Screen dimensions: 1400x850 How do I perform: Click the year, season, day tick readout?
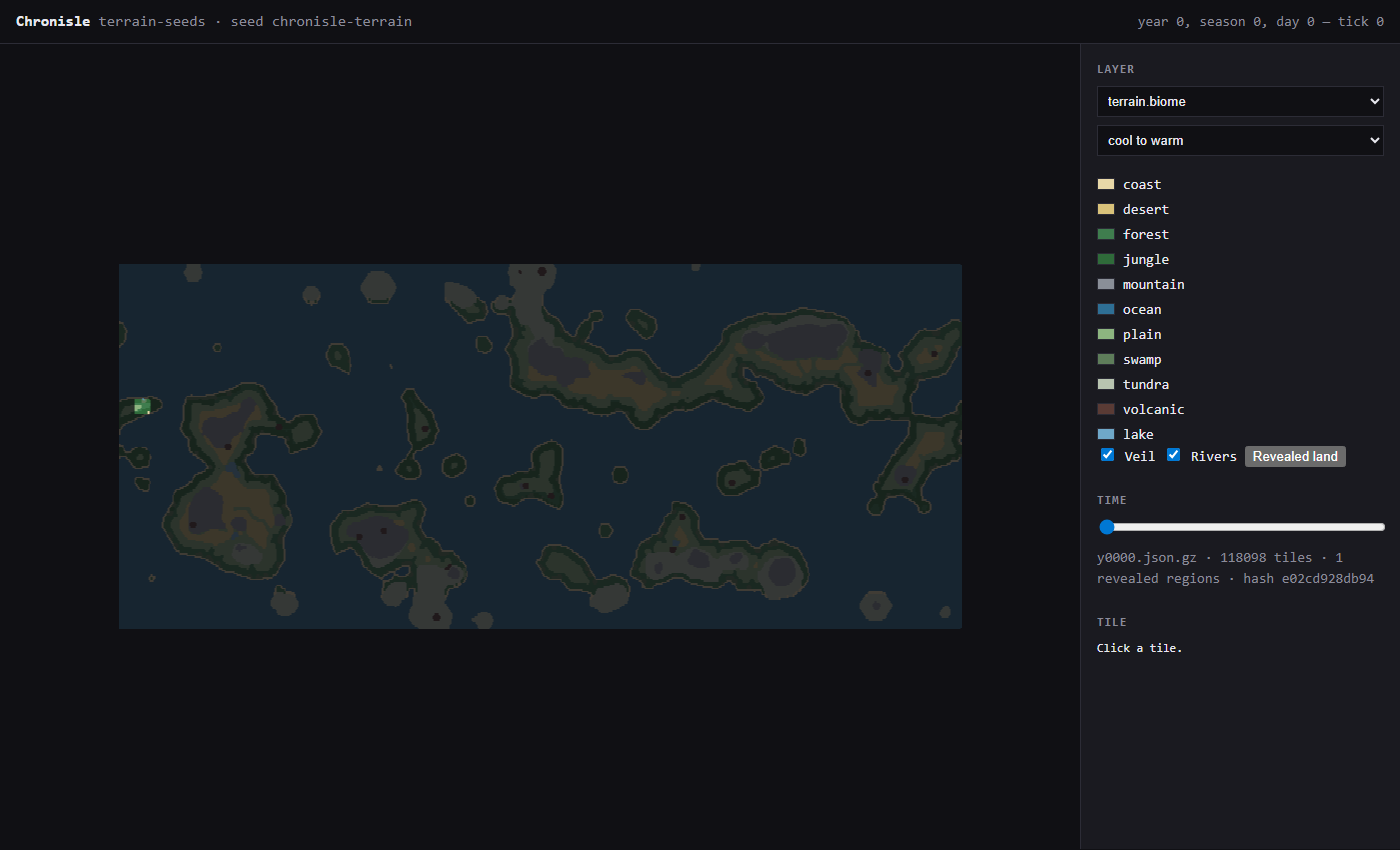[1261, 21]
